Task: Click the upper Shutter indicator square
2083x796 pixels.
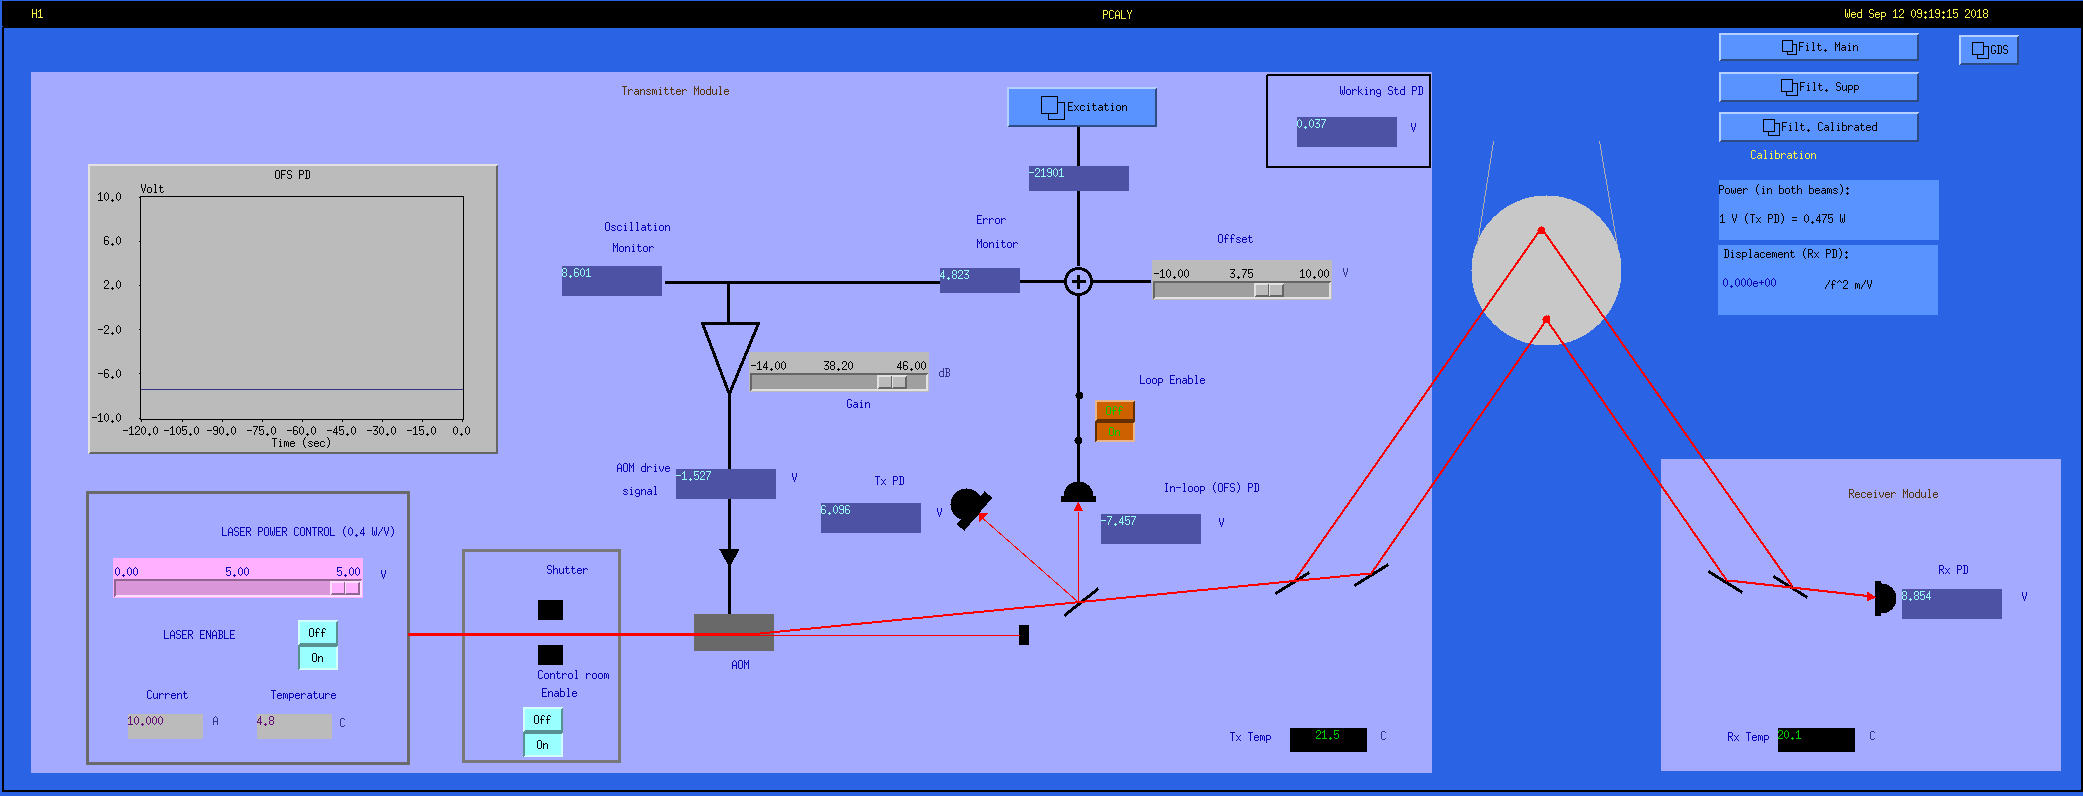Action: 550,610
